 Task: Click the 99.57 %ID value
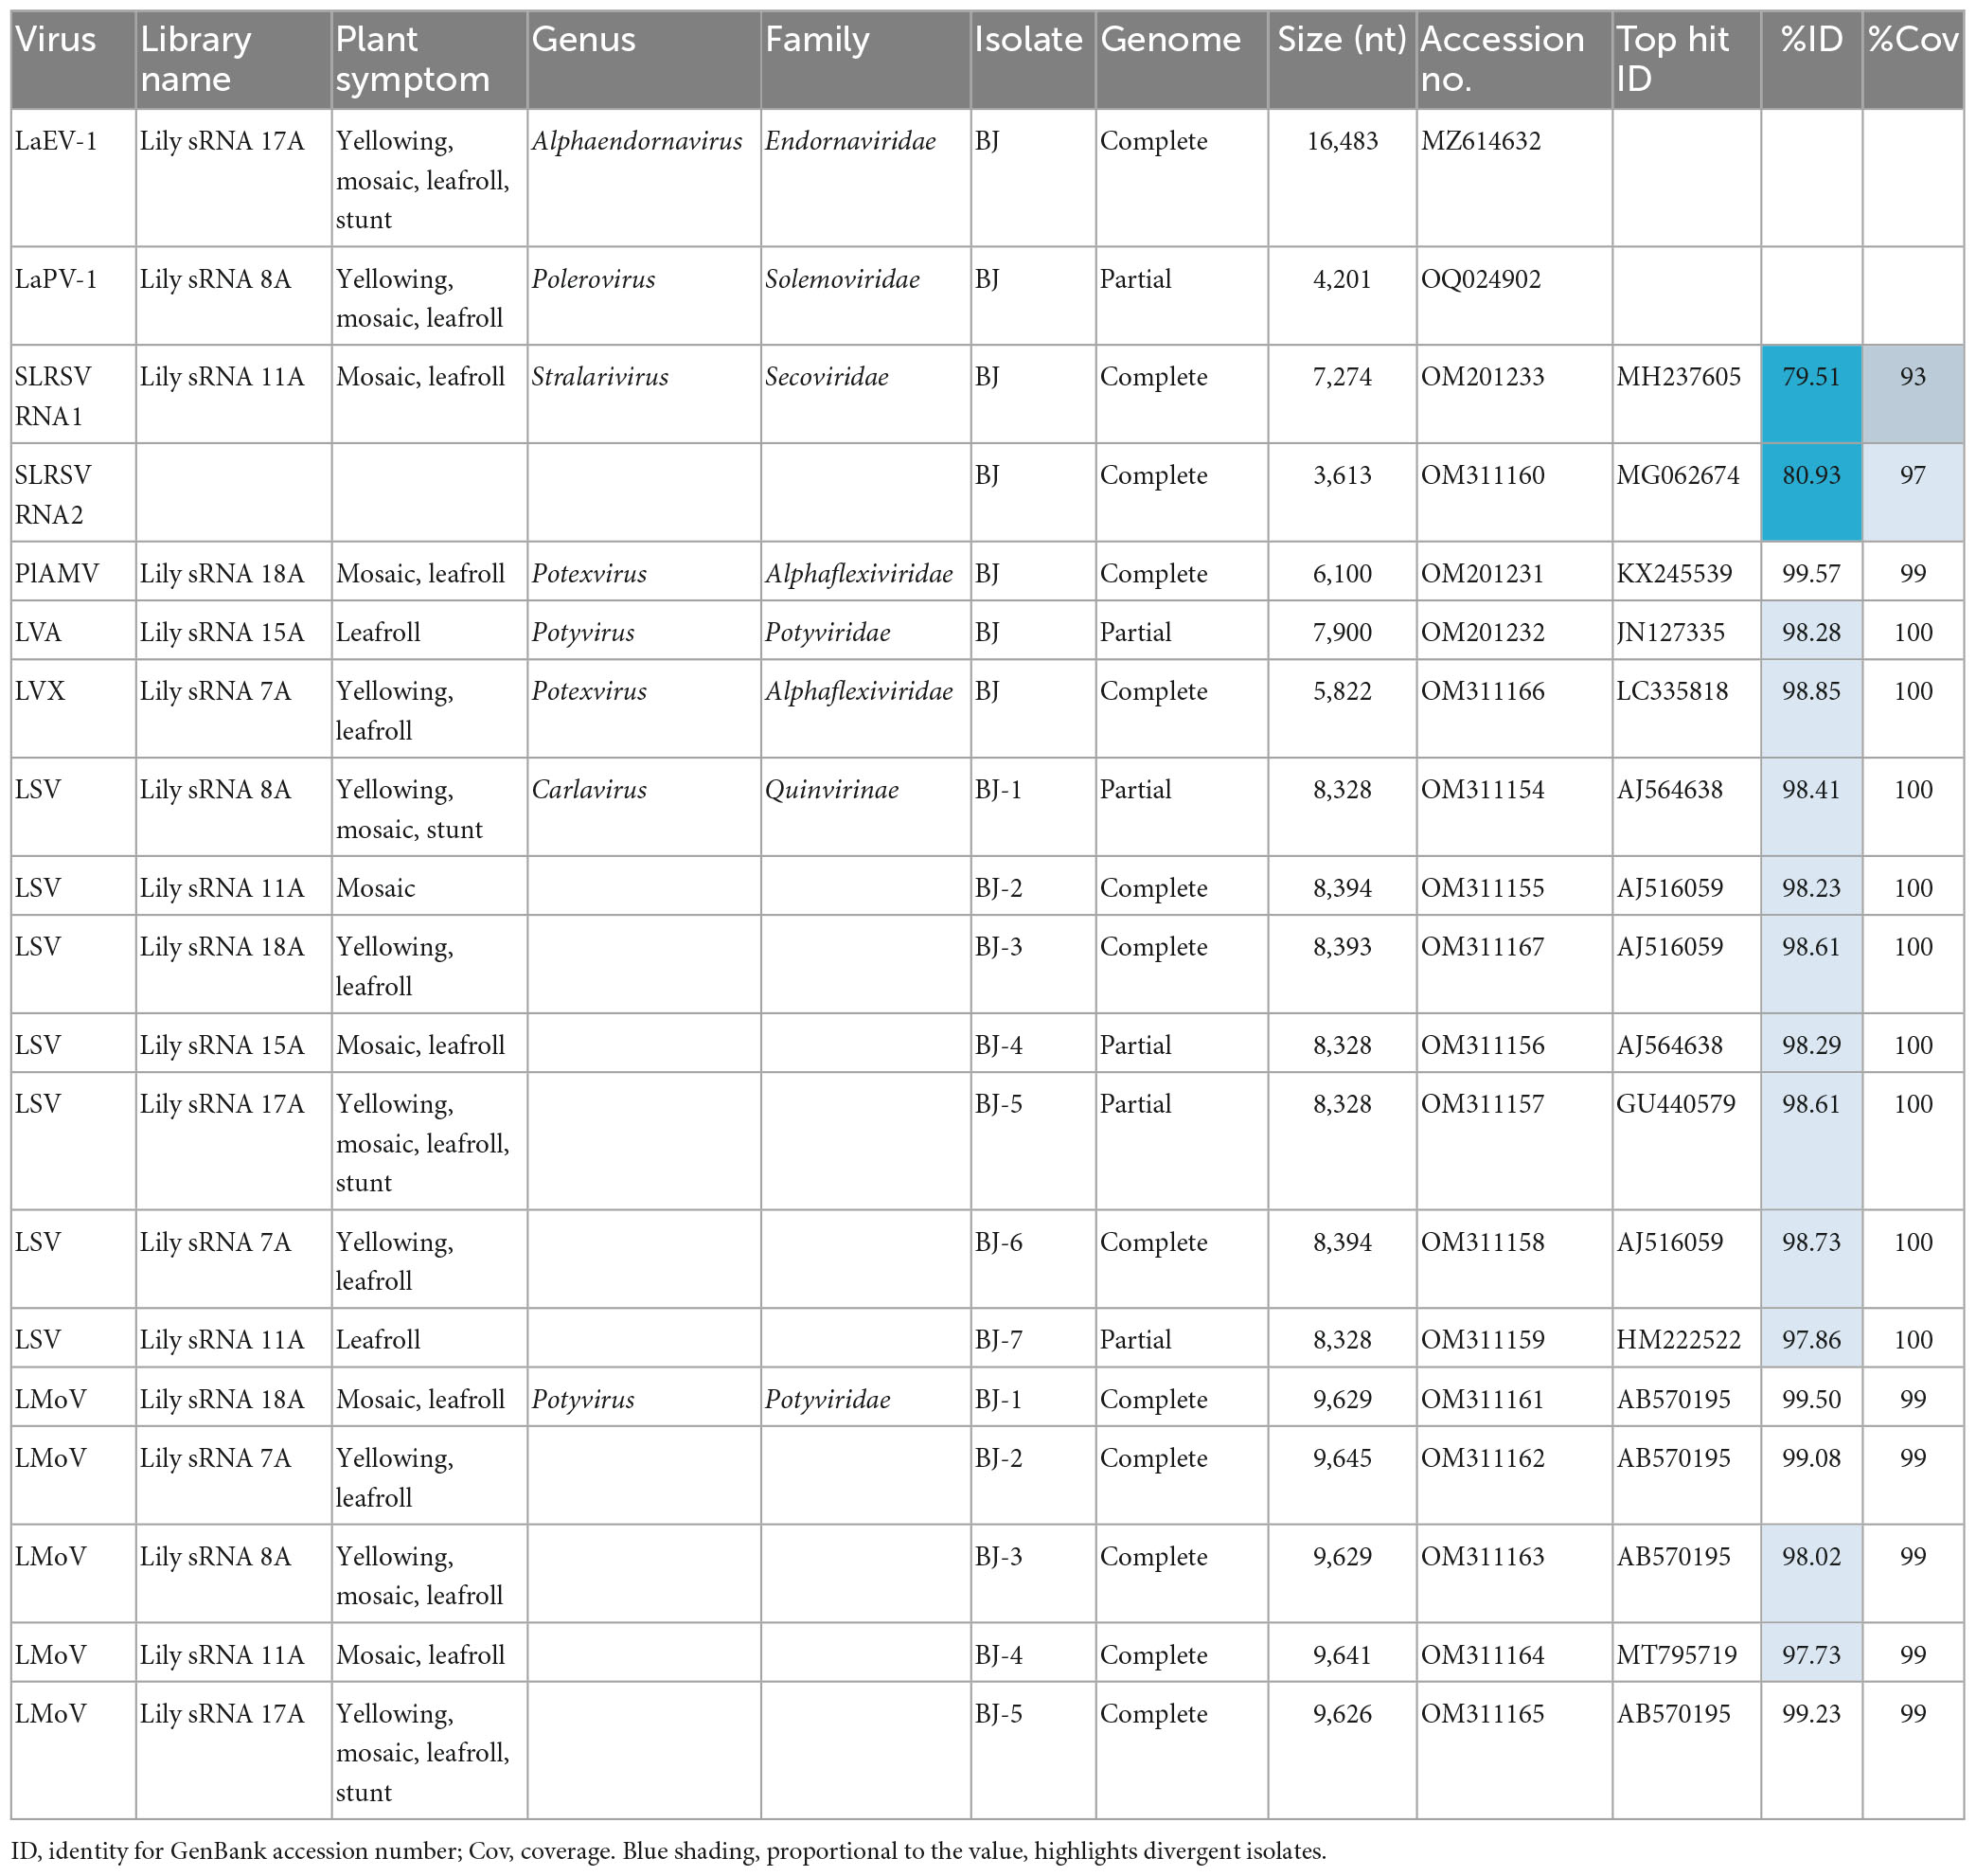[x=1811, y=574]
